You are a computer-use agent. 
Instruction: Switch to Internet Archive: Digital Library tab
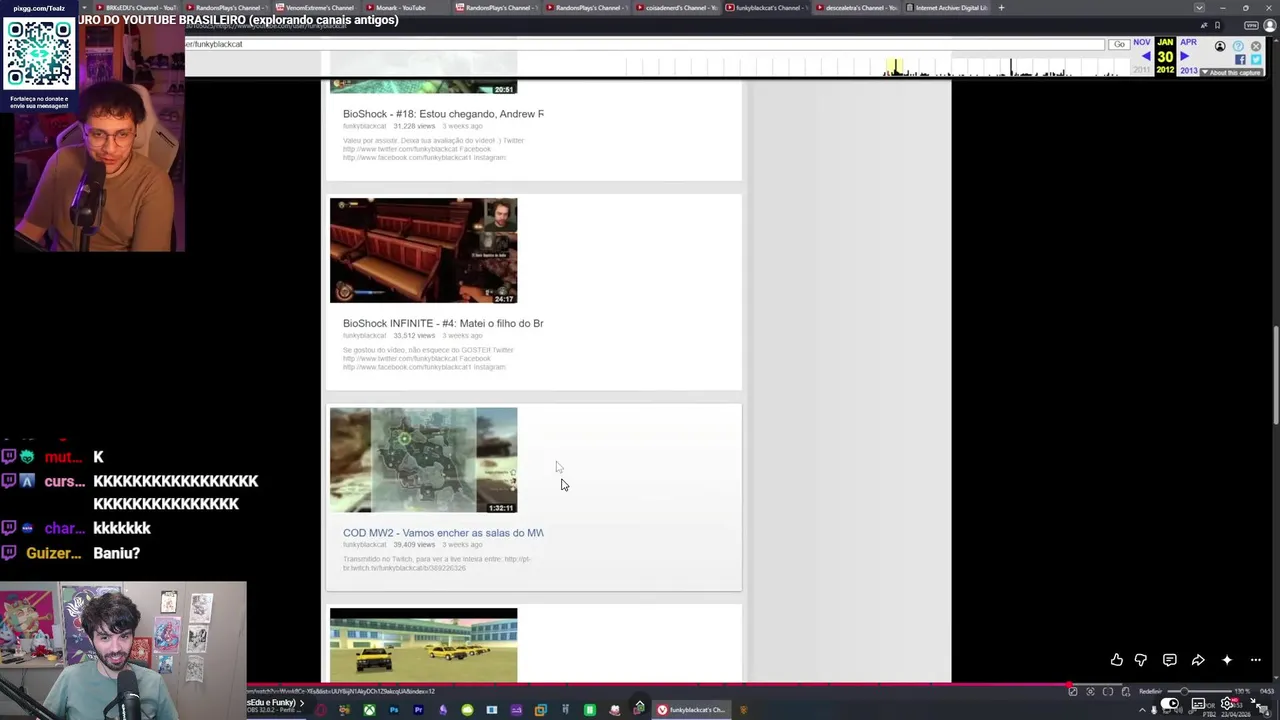pos(948,8)
